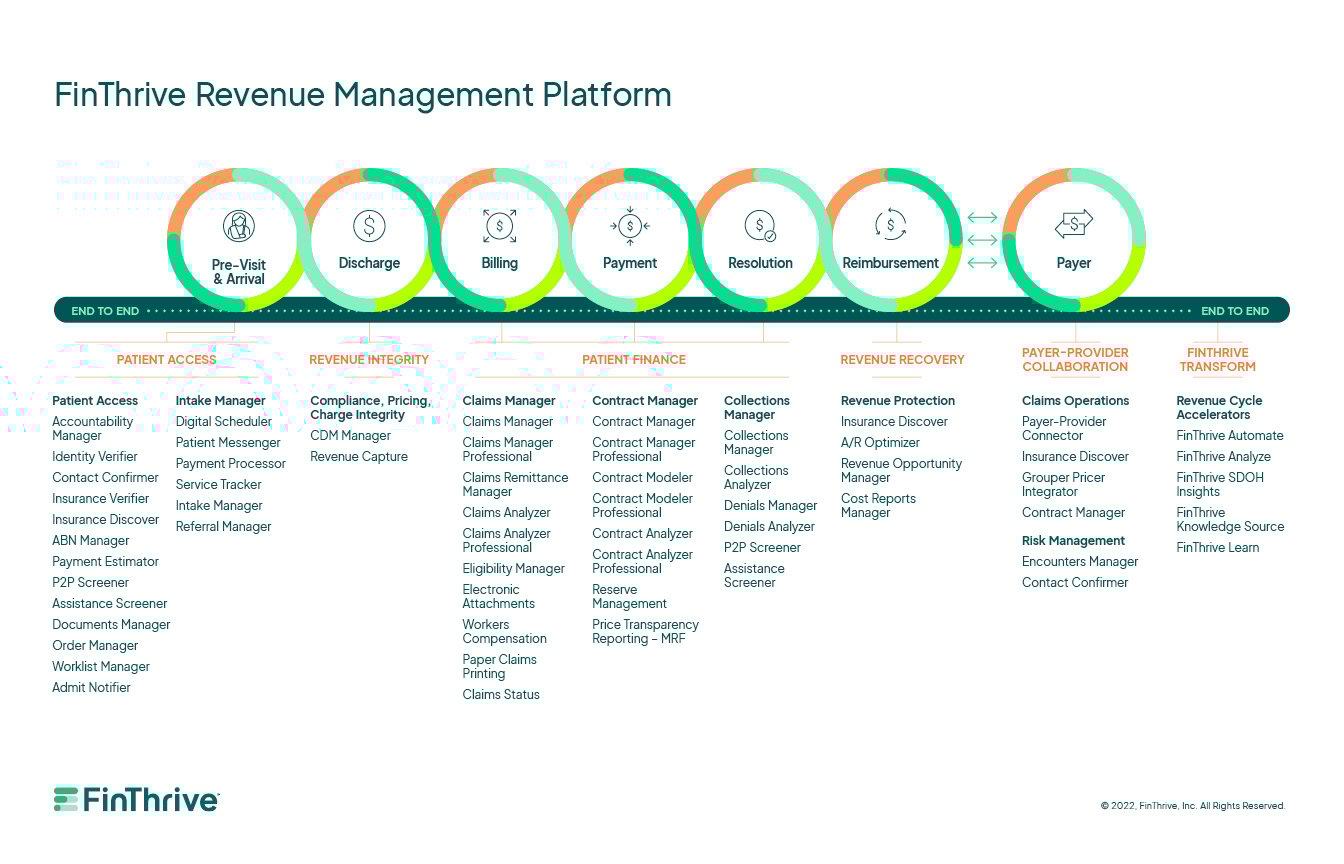1344x864 pixels.
Task: Select the PATIENT ACCESS section header
Action: (166, 359)
